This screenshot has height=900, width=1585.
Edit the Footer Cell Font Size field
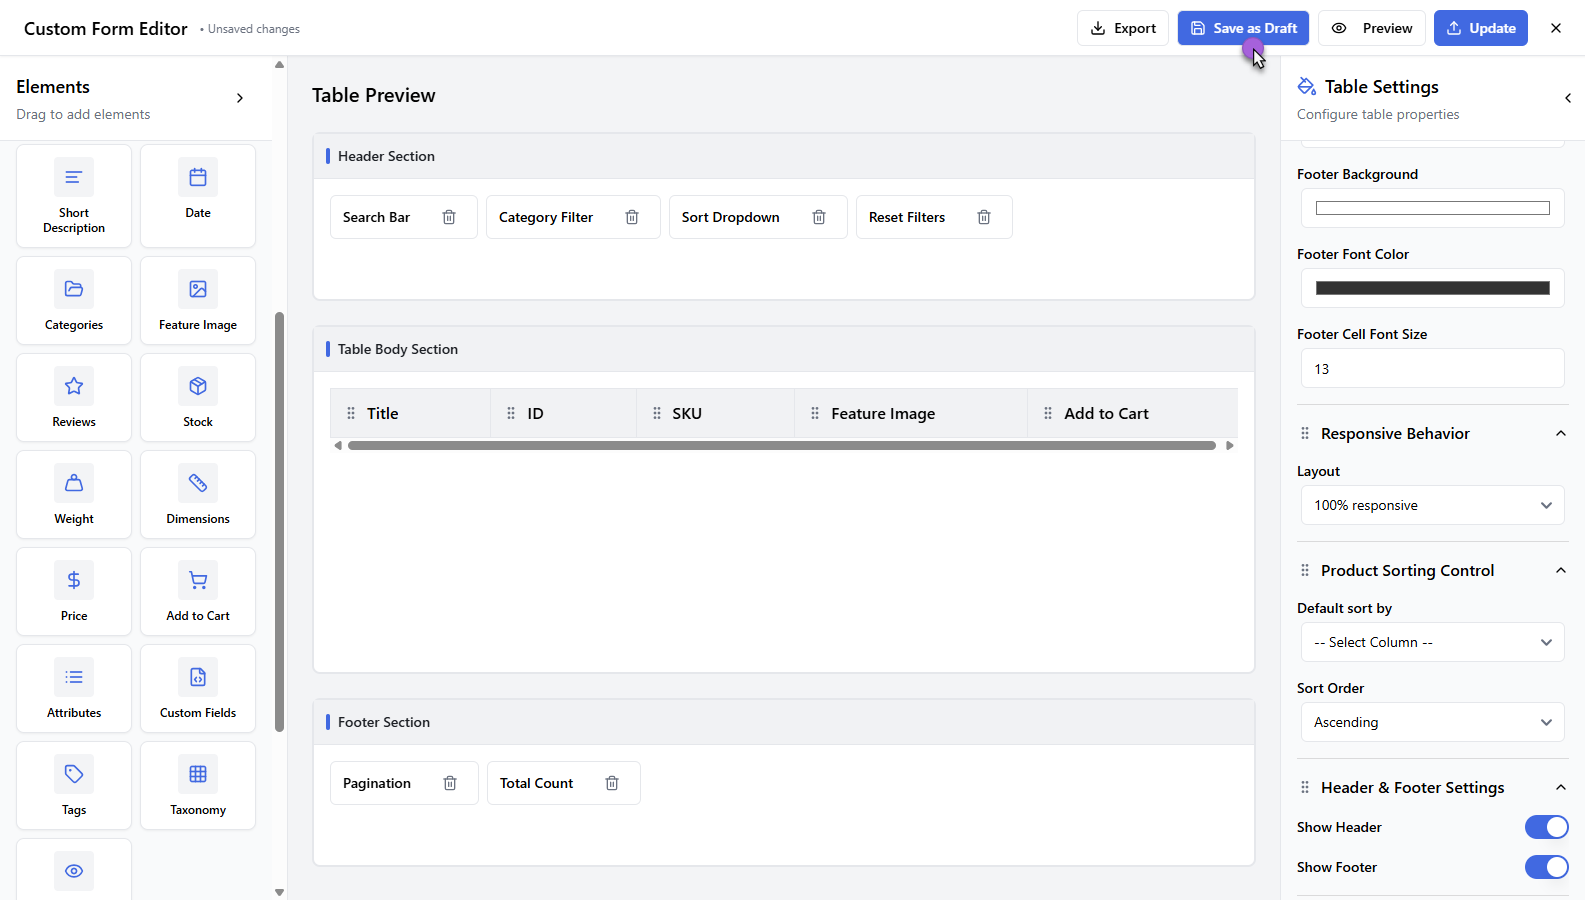click(x=1433, y=369)
